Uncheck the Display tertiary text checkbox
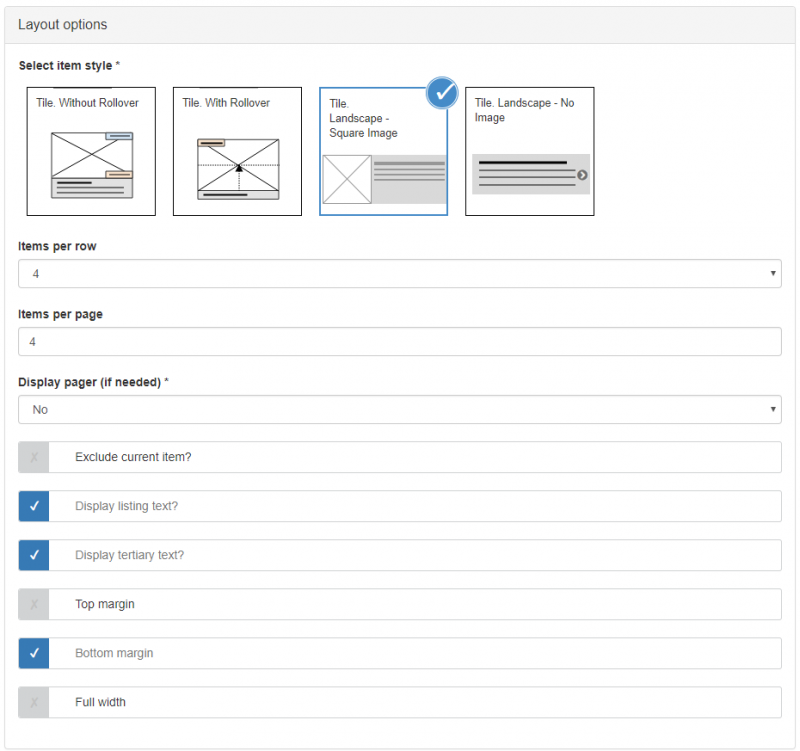 34,555
